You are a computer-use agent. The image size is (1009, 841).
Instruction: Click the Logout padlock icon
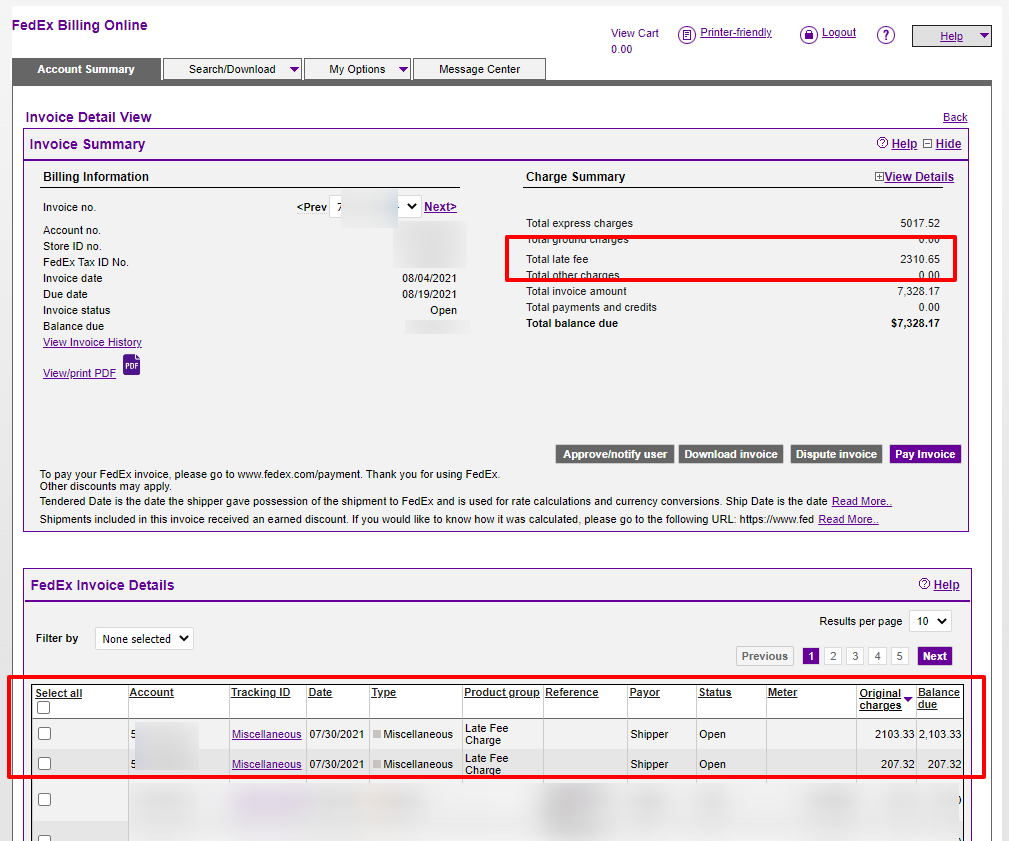click(808, 35)
